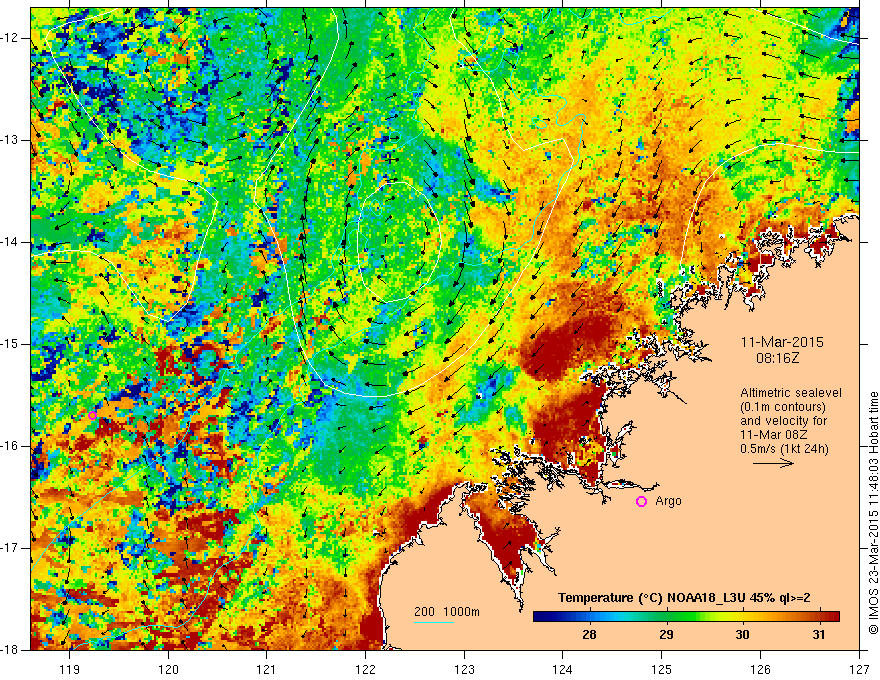Click the '120' longitude axis label
The width and height of the screenshot is (880, 680).
pos(168,670)
